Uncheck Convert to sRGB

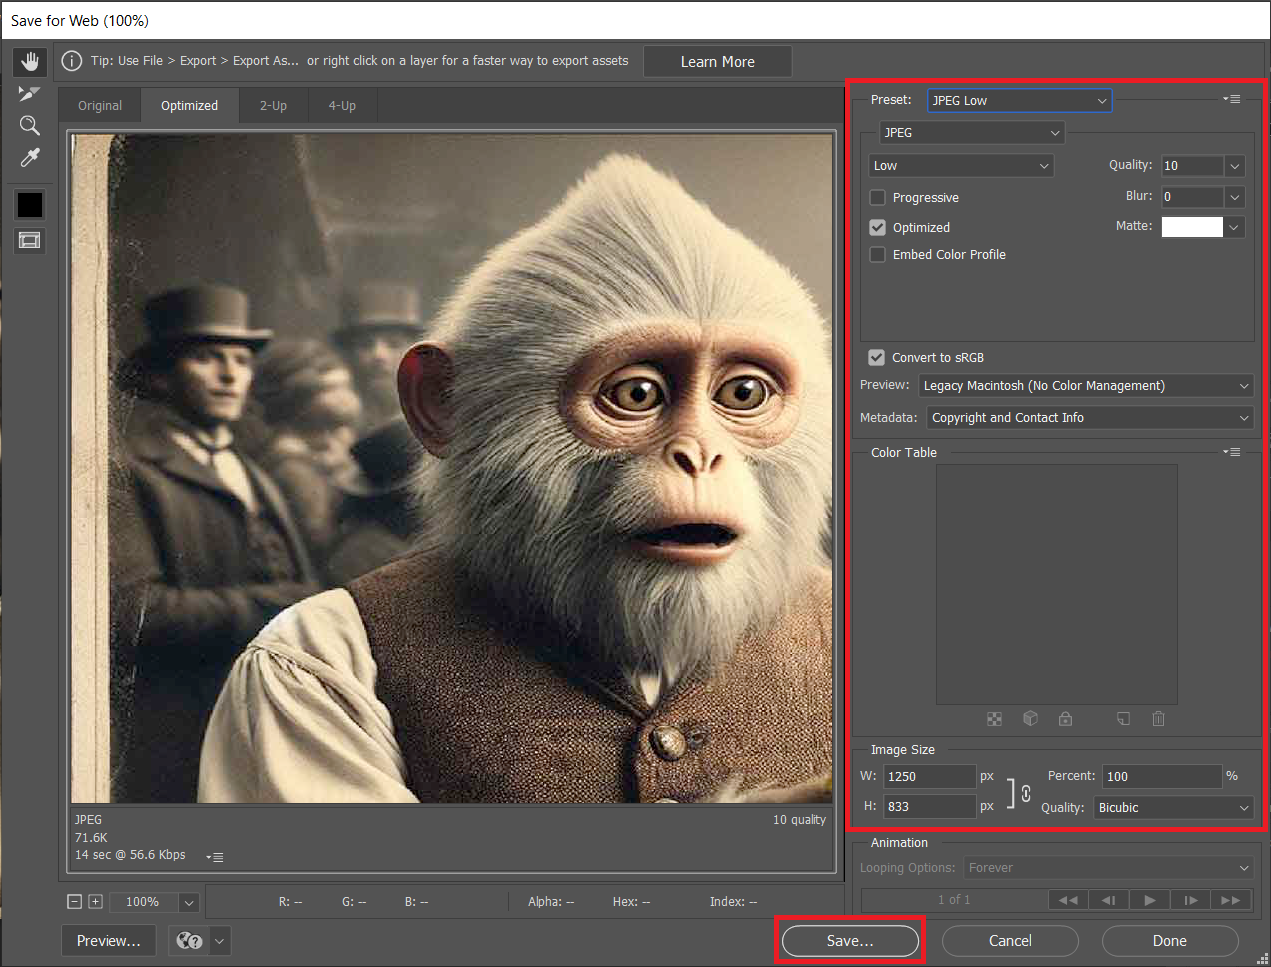tap(876, 357)
